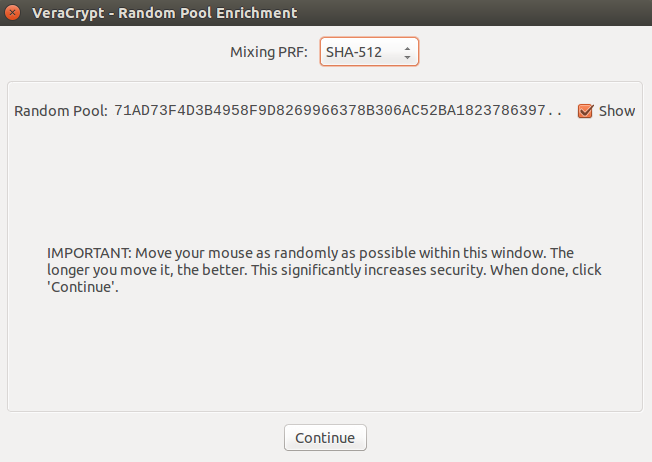Uncheck the Show random pool checkbox
The image size is (652, 462).
[x=585, y=111]
